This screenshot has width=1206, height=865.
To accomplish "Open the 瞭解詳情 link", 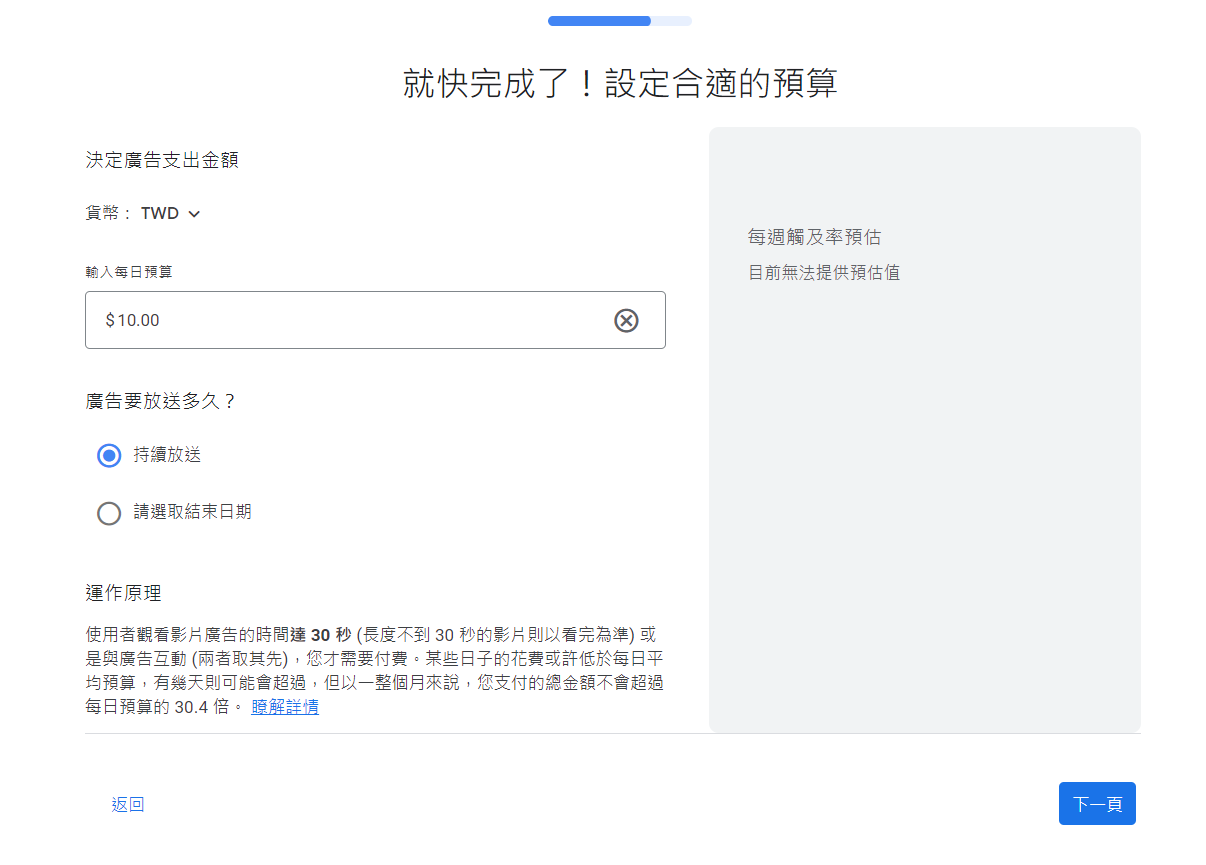I will (x=285, y=707).
